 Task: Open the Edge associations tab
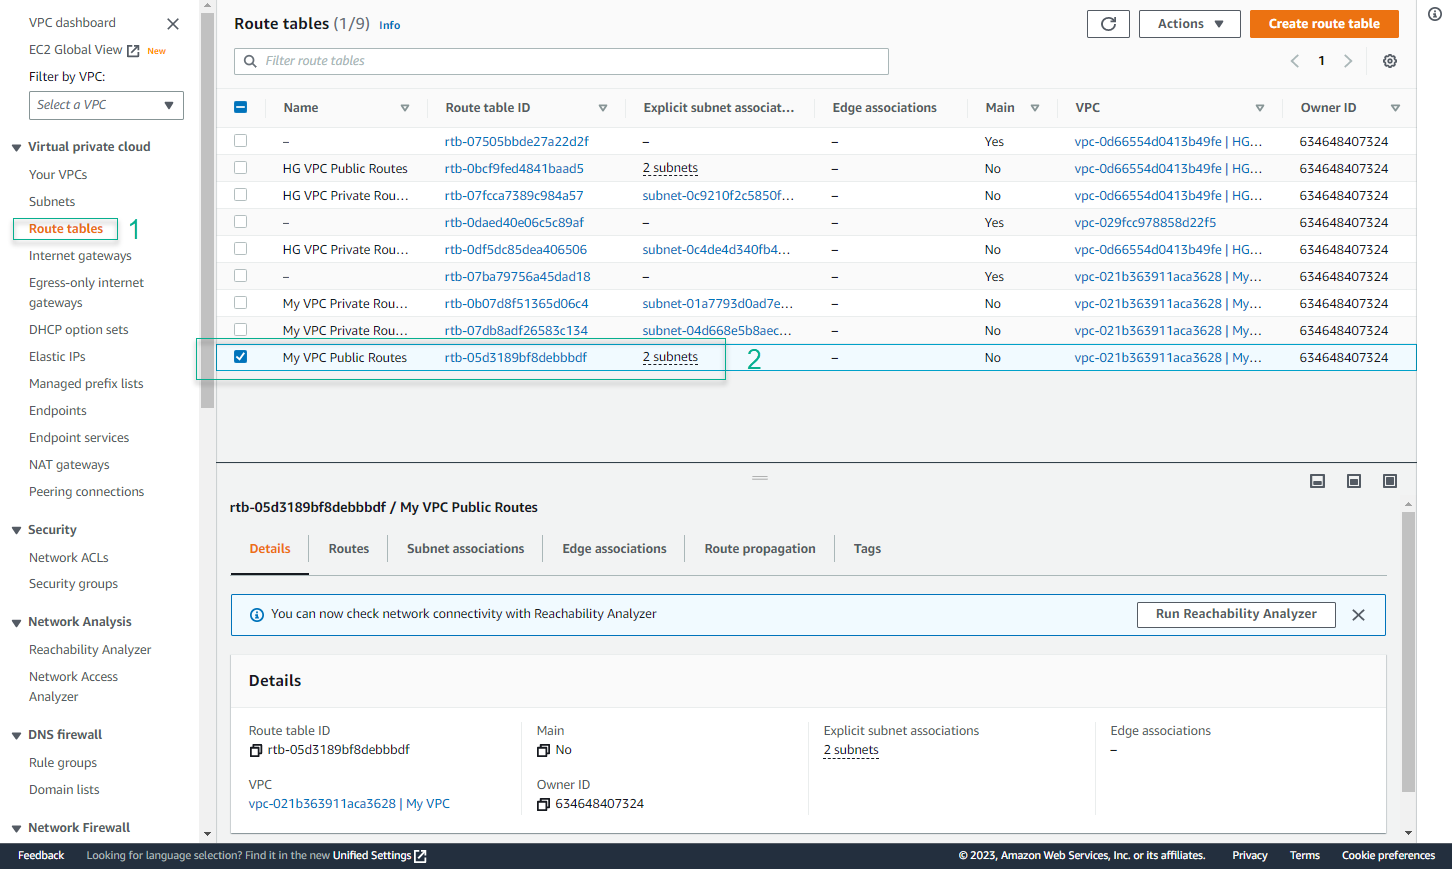pyautogui.click(x=615, y=549)
